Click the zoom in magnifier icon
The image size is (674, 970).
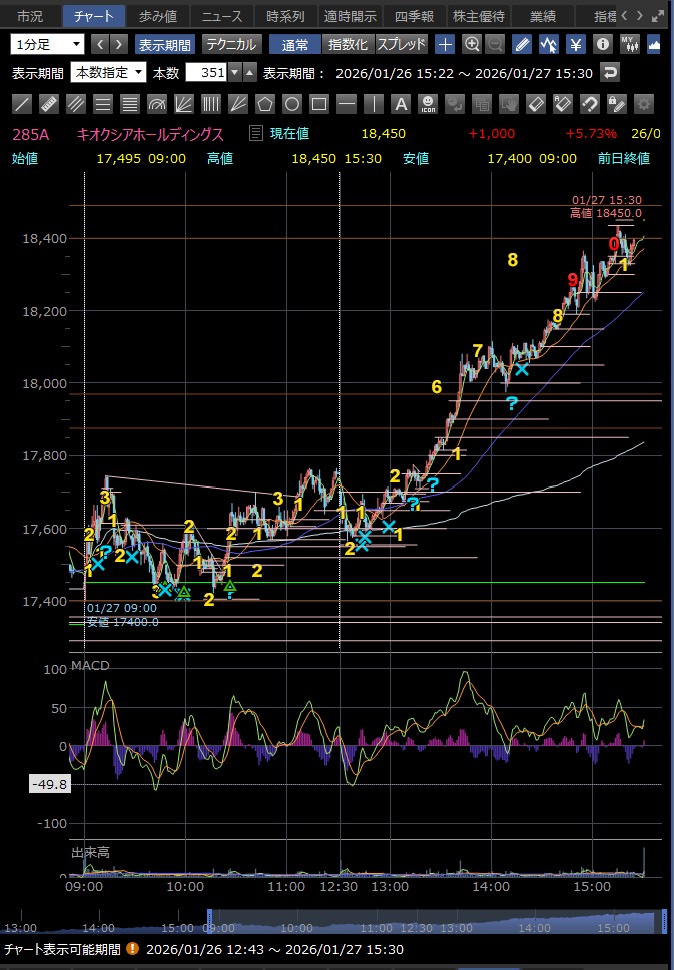tap(471, 44)
